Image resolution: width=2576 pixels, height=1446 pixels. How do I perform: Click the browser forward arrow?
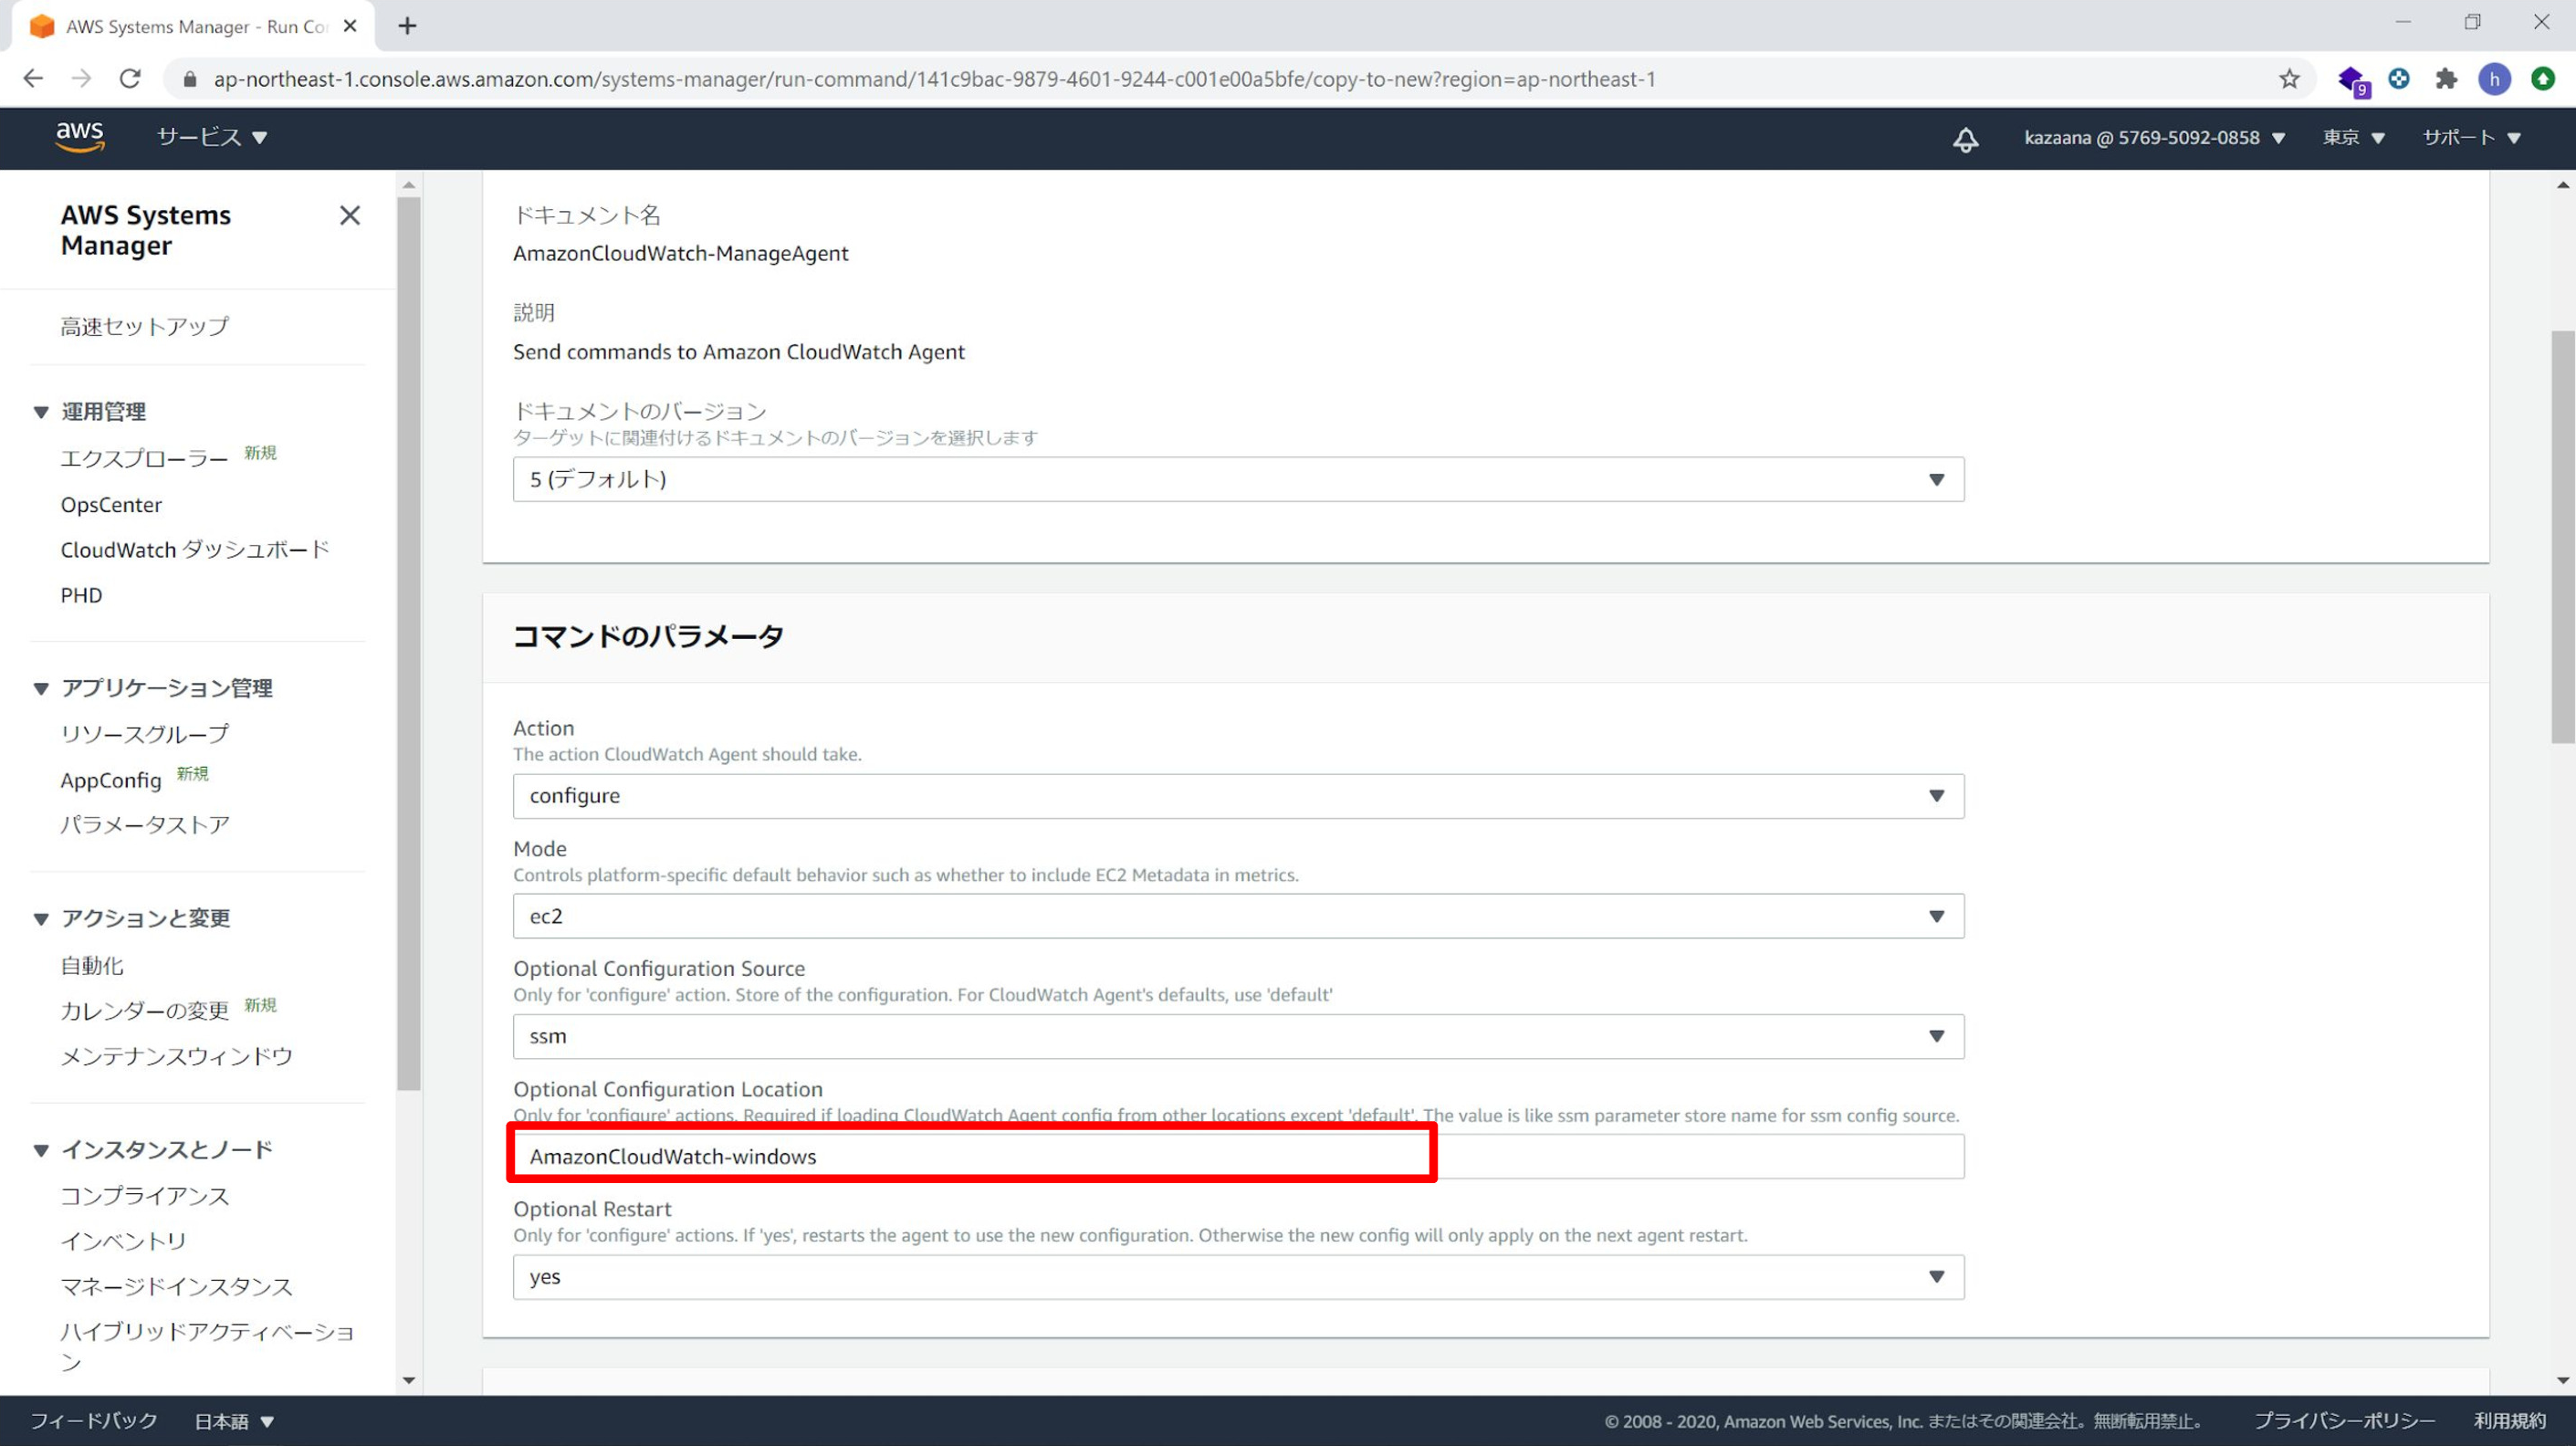(x=81, y=79)
